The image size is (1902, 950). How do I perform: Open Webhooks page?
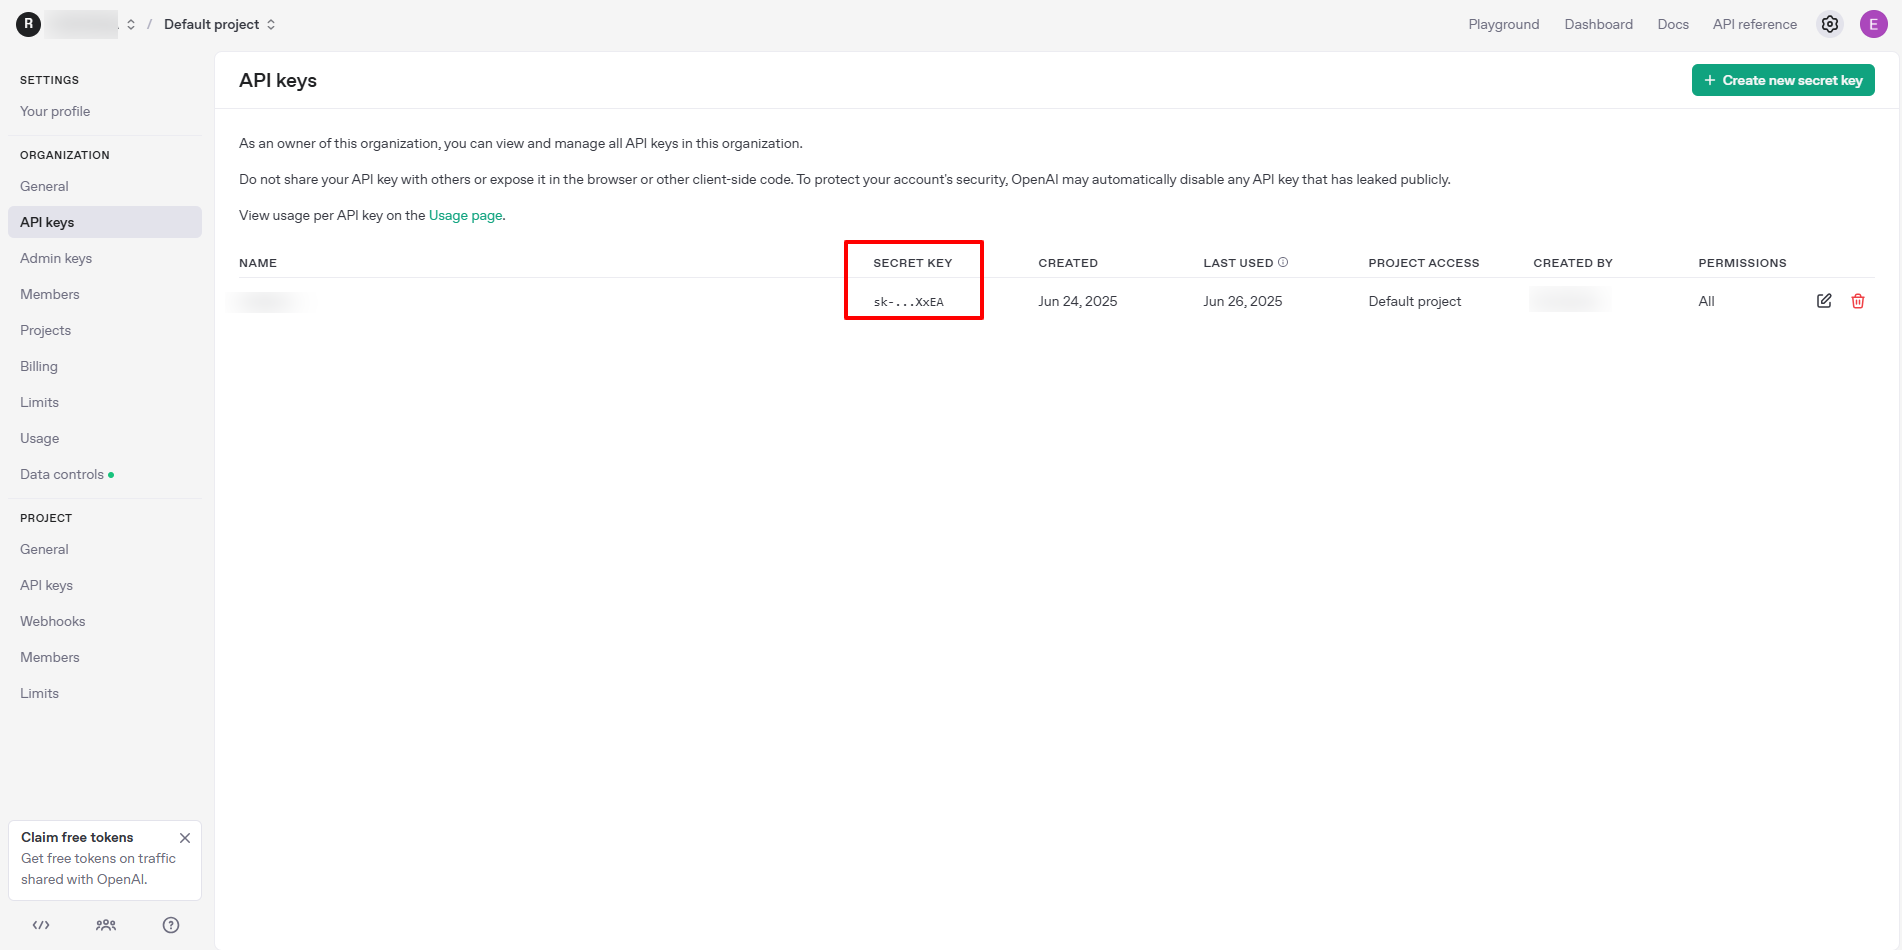point(105,621)
